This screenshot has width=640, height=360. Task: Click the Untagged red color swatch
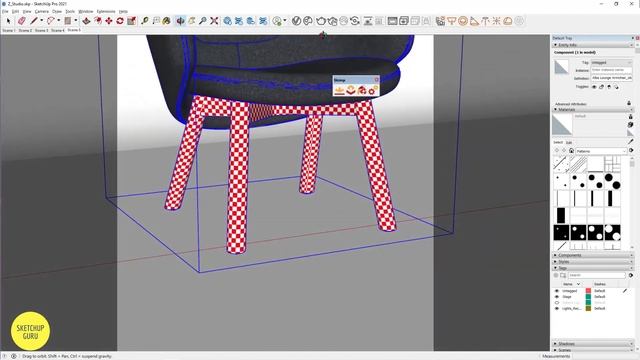(x=588, y=291)
